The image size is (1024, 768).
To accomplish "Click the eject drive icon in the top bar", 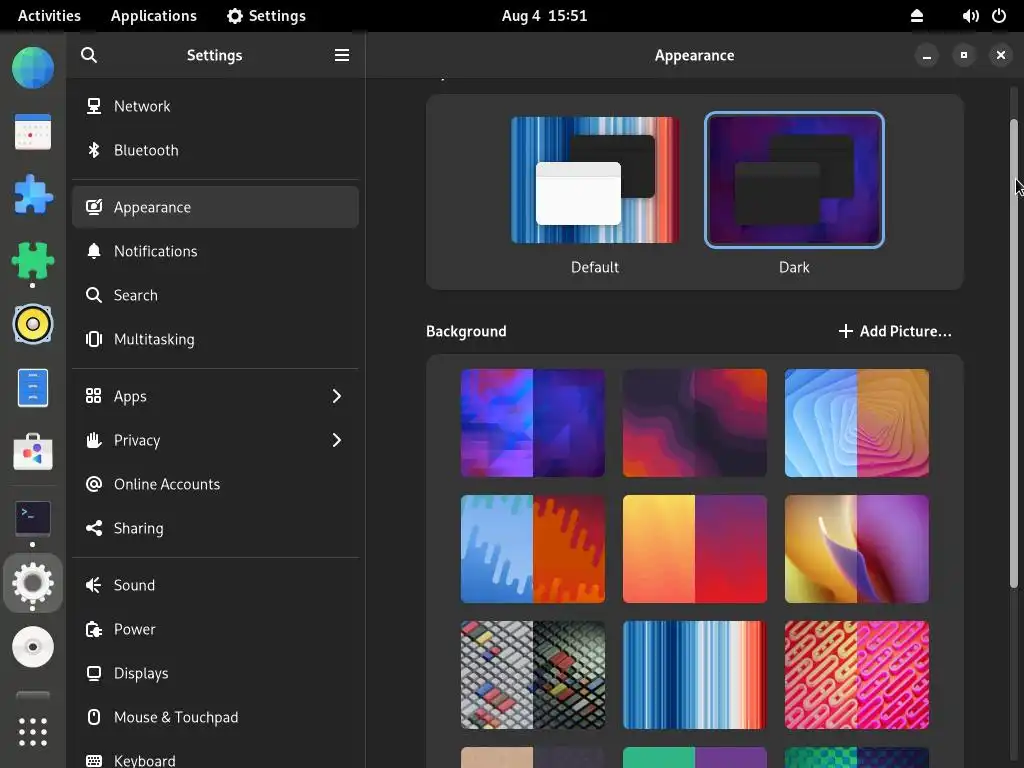I will click(917, 16).
